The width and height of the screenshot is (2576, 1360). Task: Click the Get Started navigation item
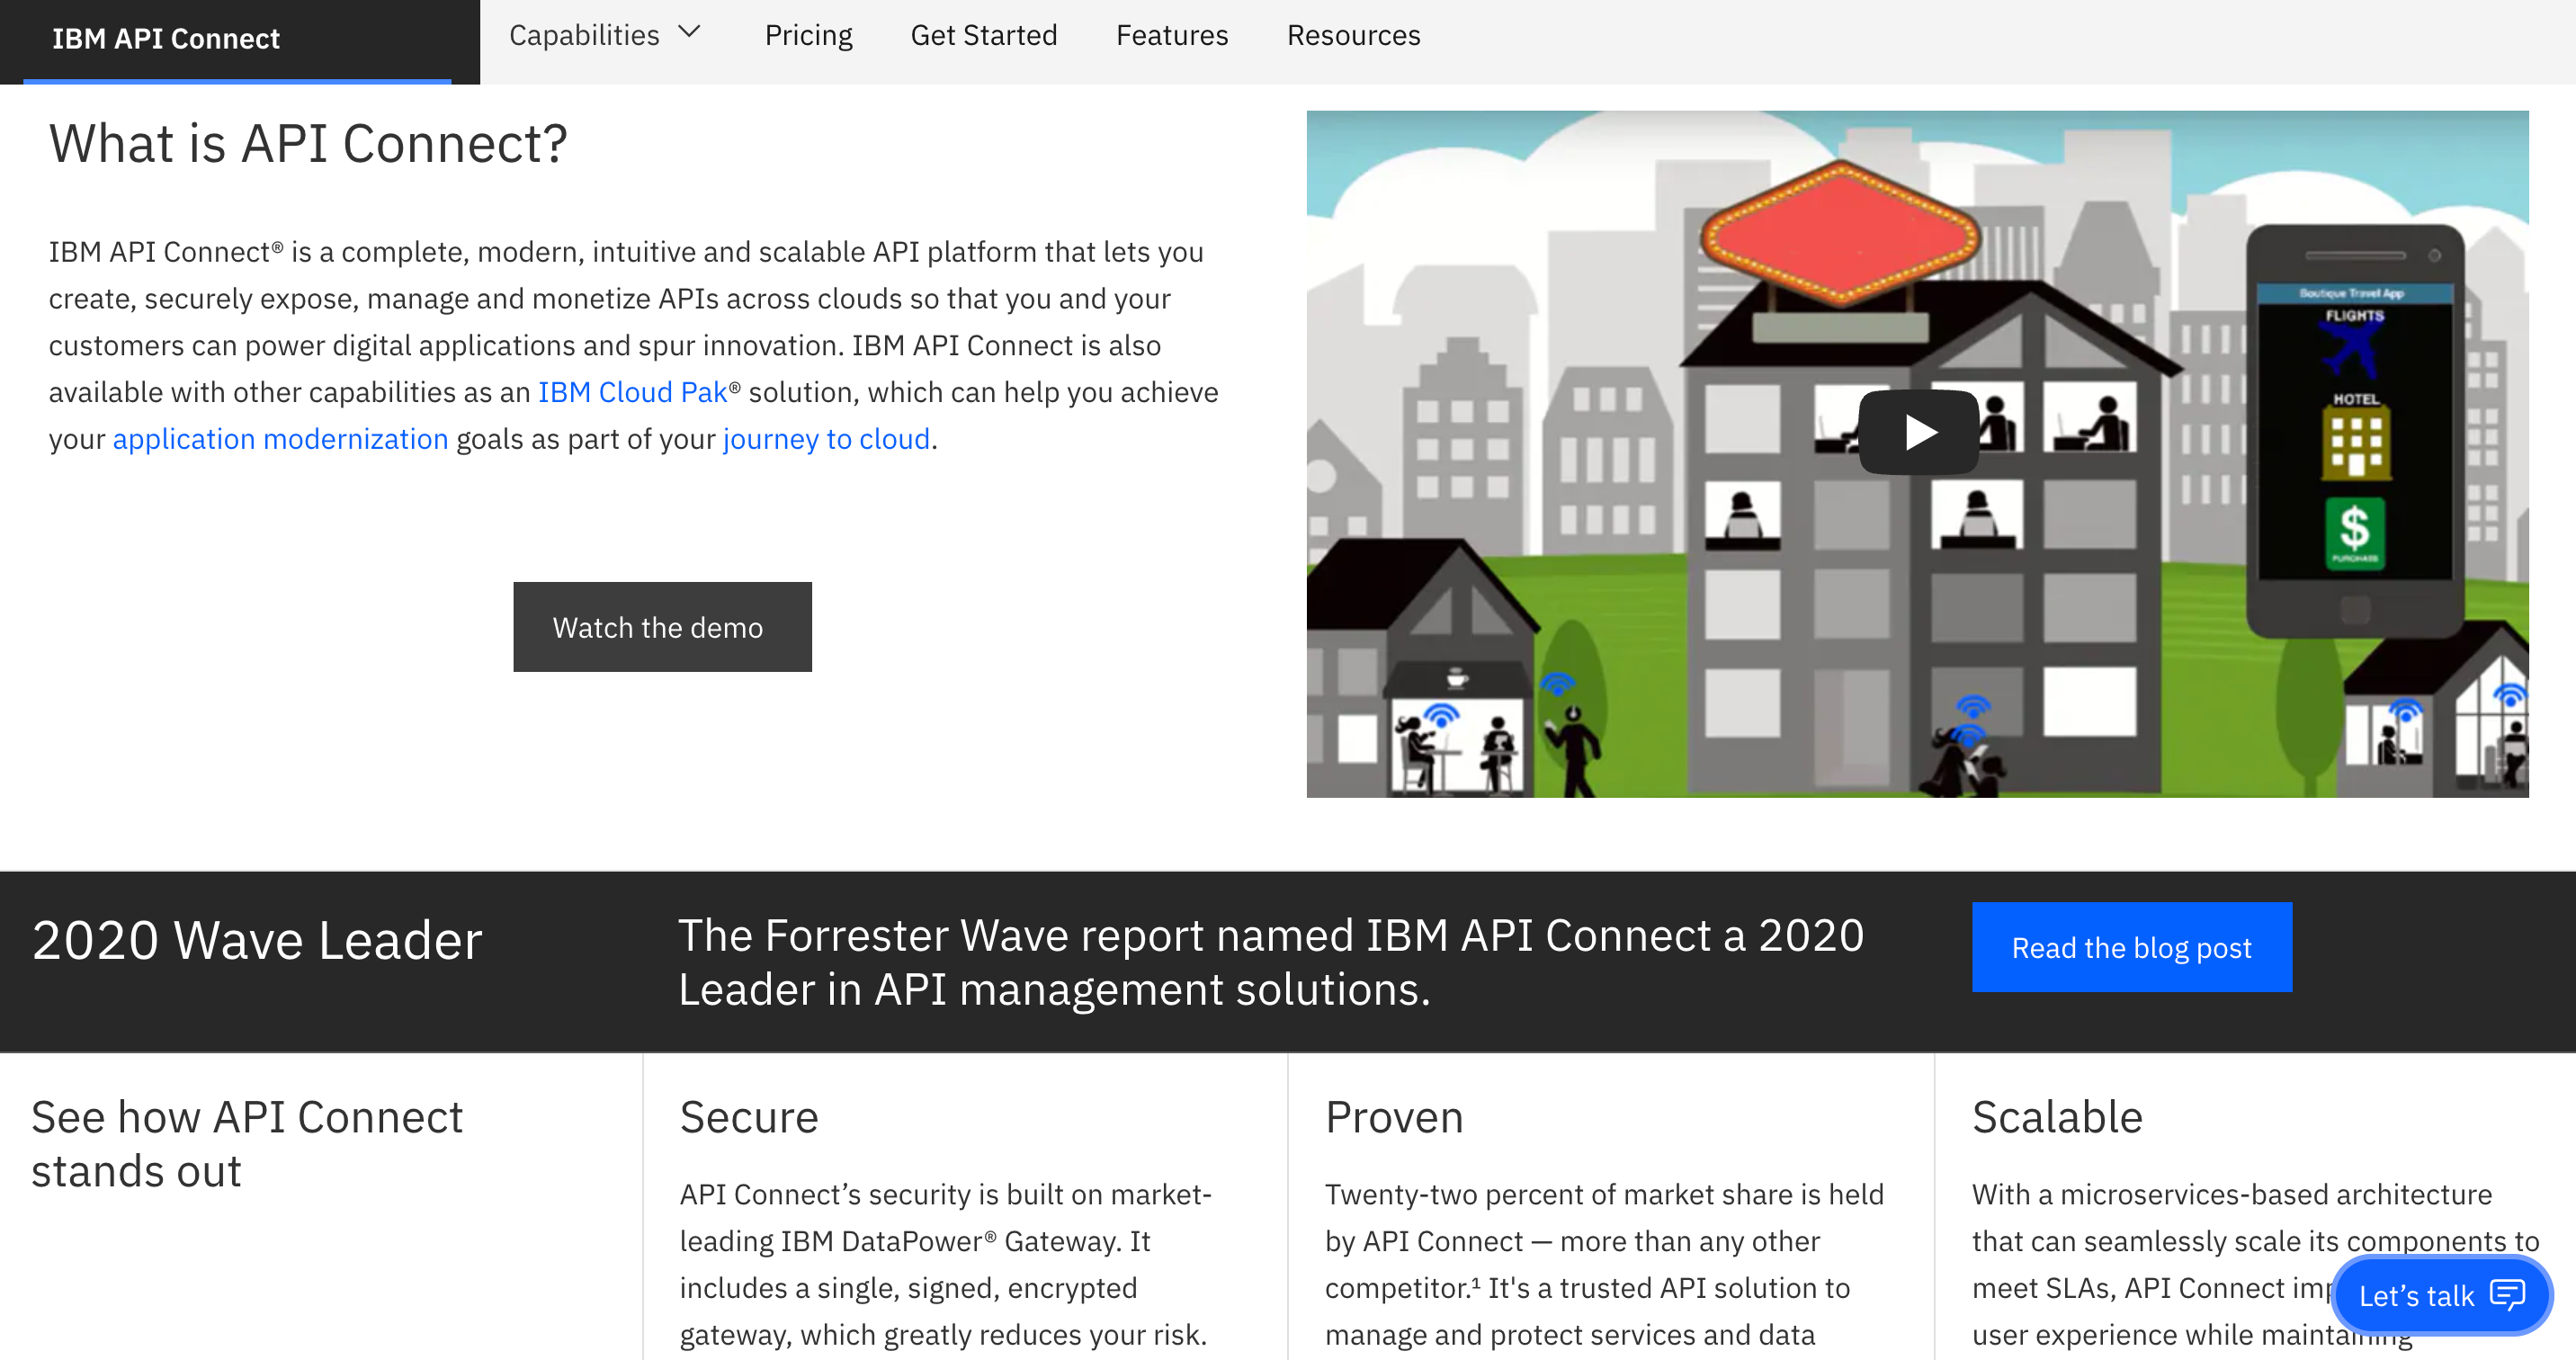coord(987,34)
